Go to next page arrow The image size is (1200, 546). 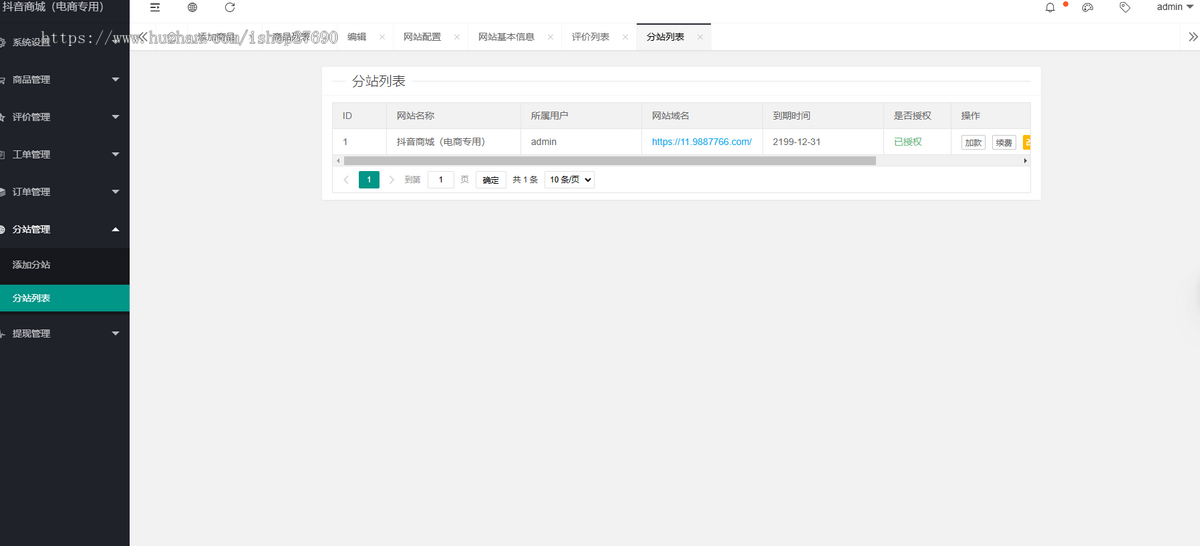391,180
